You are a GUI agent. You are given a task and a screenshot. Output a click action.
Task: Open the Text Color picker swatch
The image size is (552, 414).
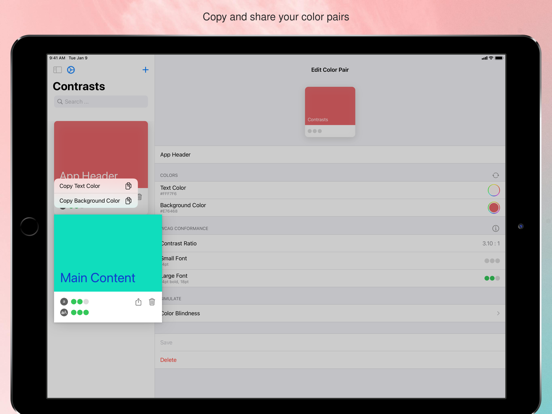pyautogui.click(x=494, y=190)
